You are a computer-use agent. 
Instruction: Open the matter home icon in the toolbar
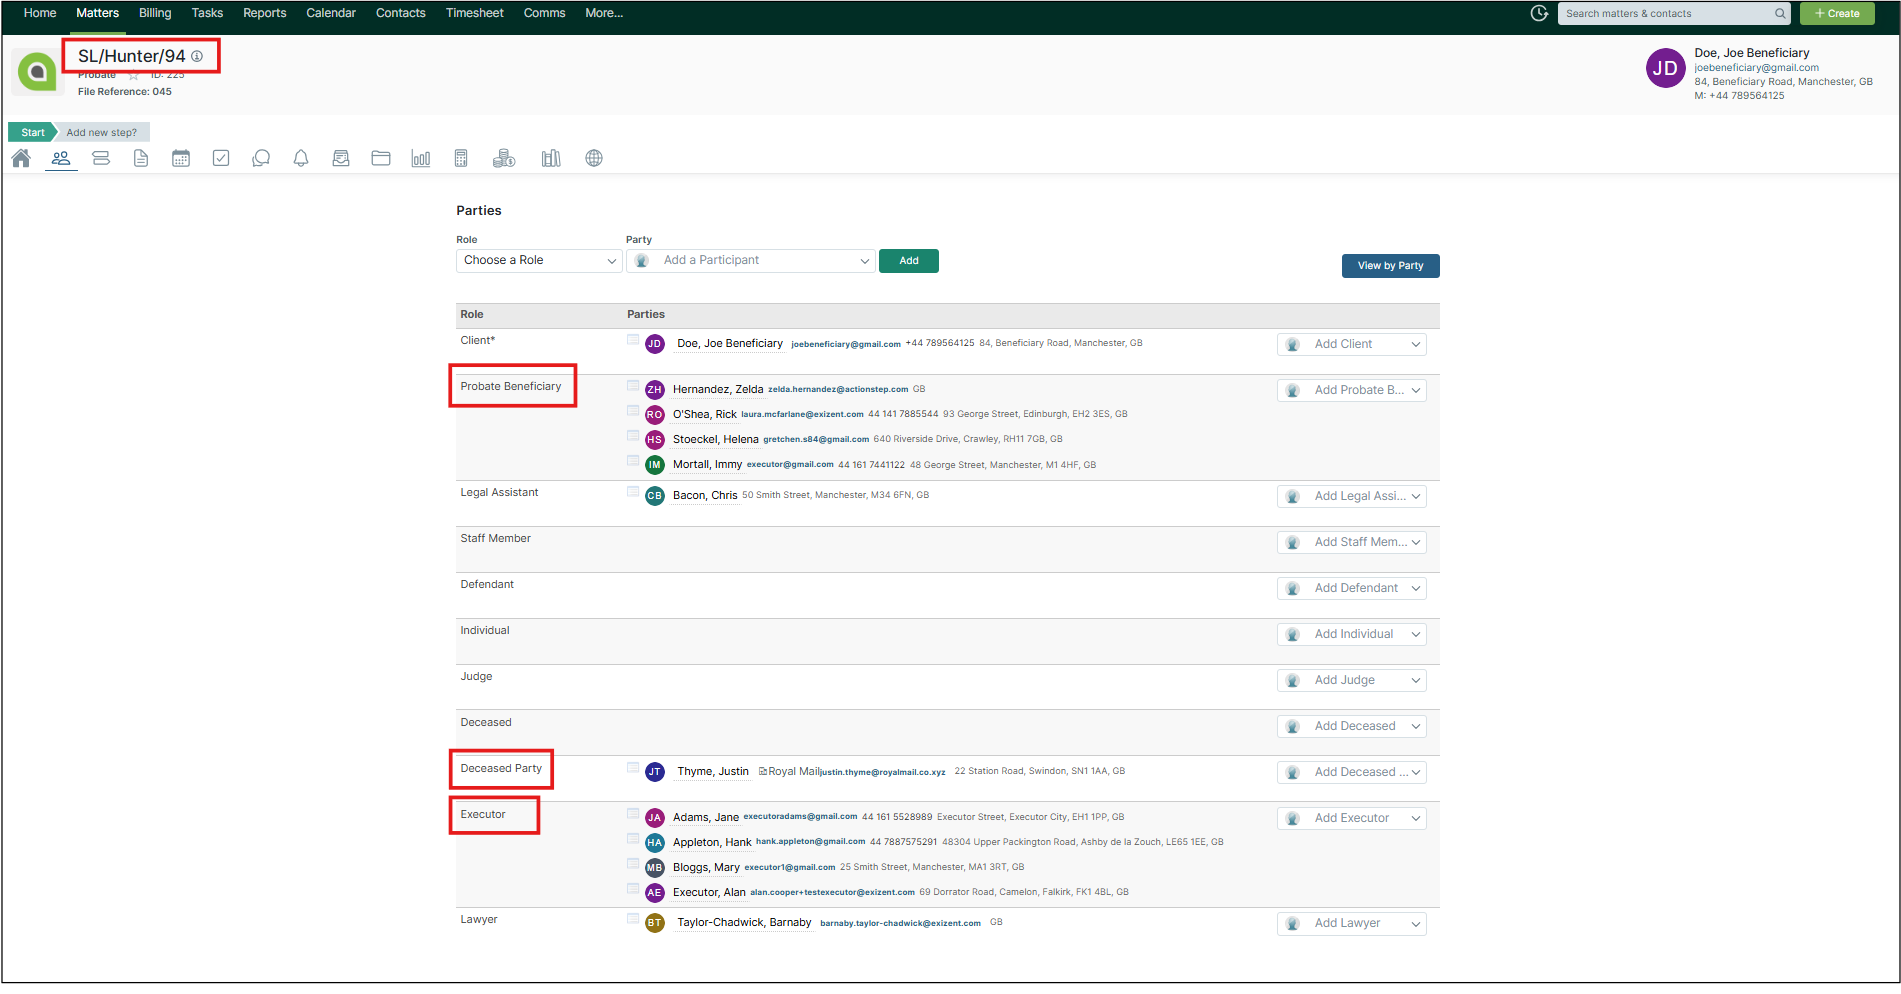[x=21, y=158]
